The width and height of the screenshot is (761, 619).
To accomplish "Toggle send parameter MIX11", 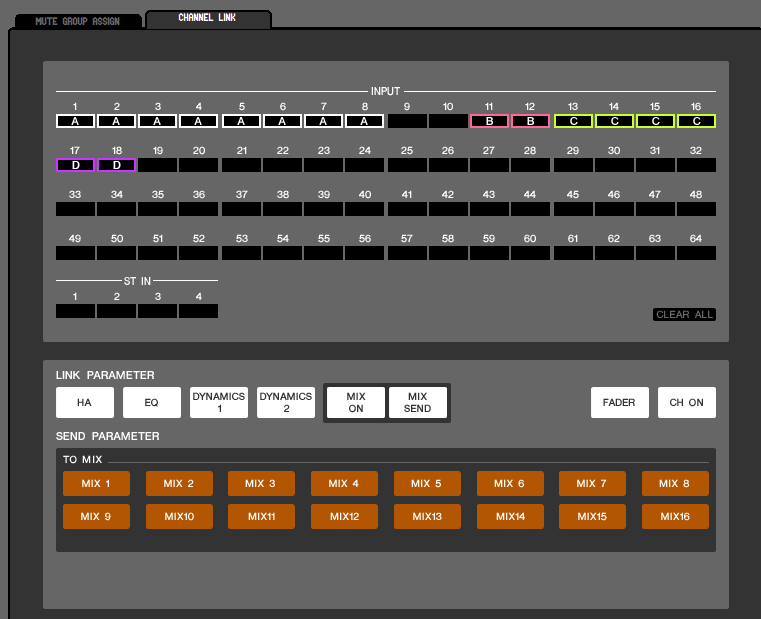I will point(261,517).
